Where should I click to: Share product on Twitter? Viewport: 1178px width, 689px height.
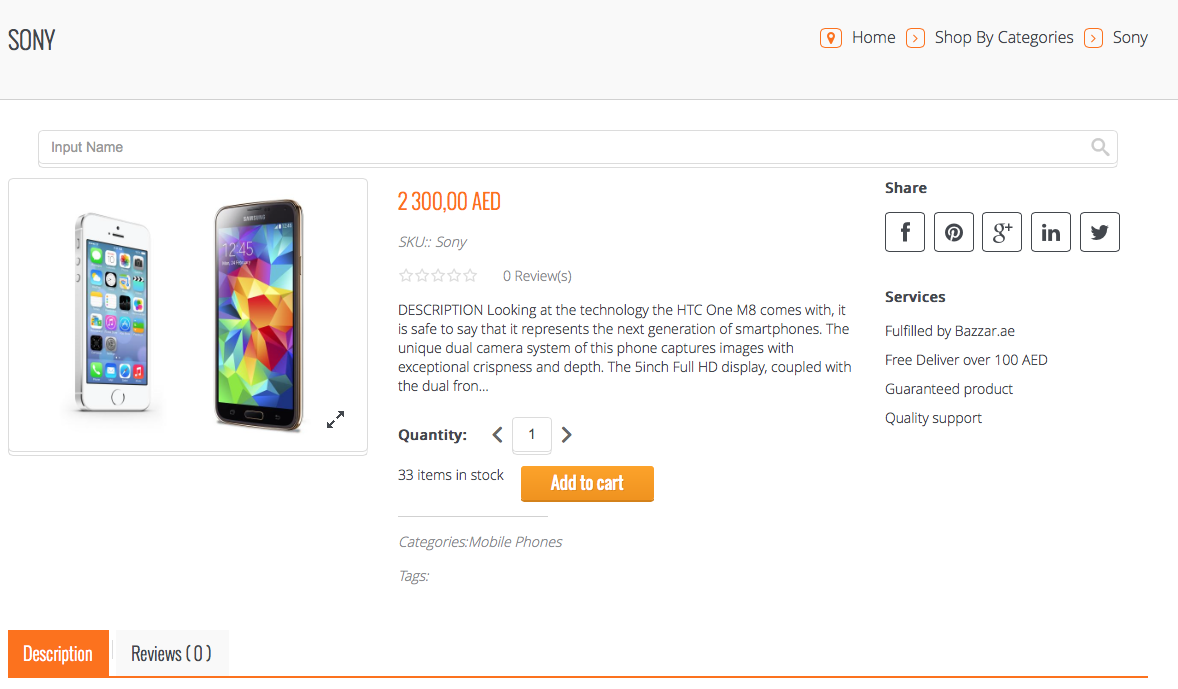pyautogui.click(x=1100, y=232)
